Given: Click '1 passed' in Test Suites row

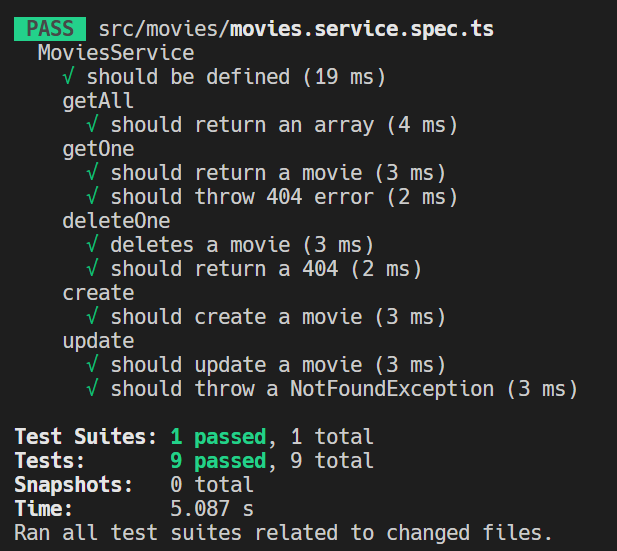Looking at the screenshot, I should tap(218, 437).
